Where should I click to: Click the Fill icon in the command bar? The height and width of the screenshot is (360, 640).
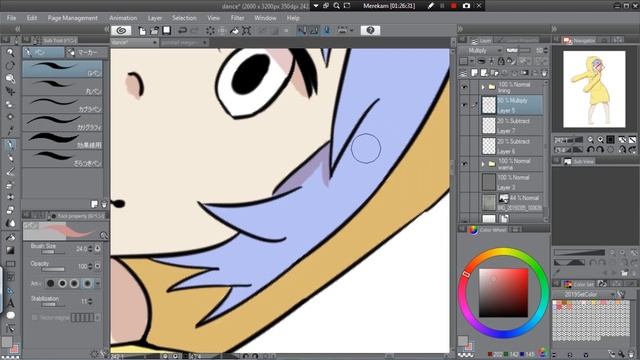coord(234,31)
